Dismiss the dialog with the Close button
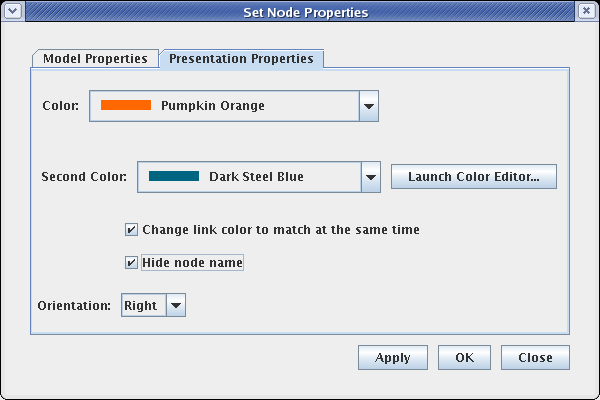600x400 pixels. [x=535, y=357]
